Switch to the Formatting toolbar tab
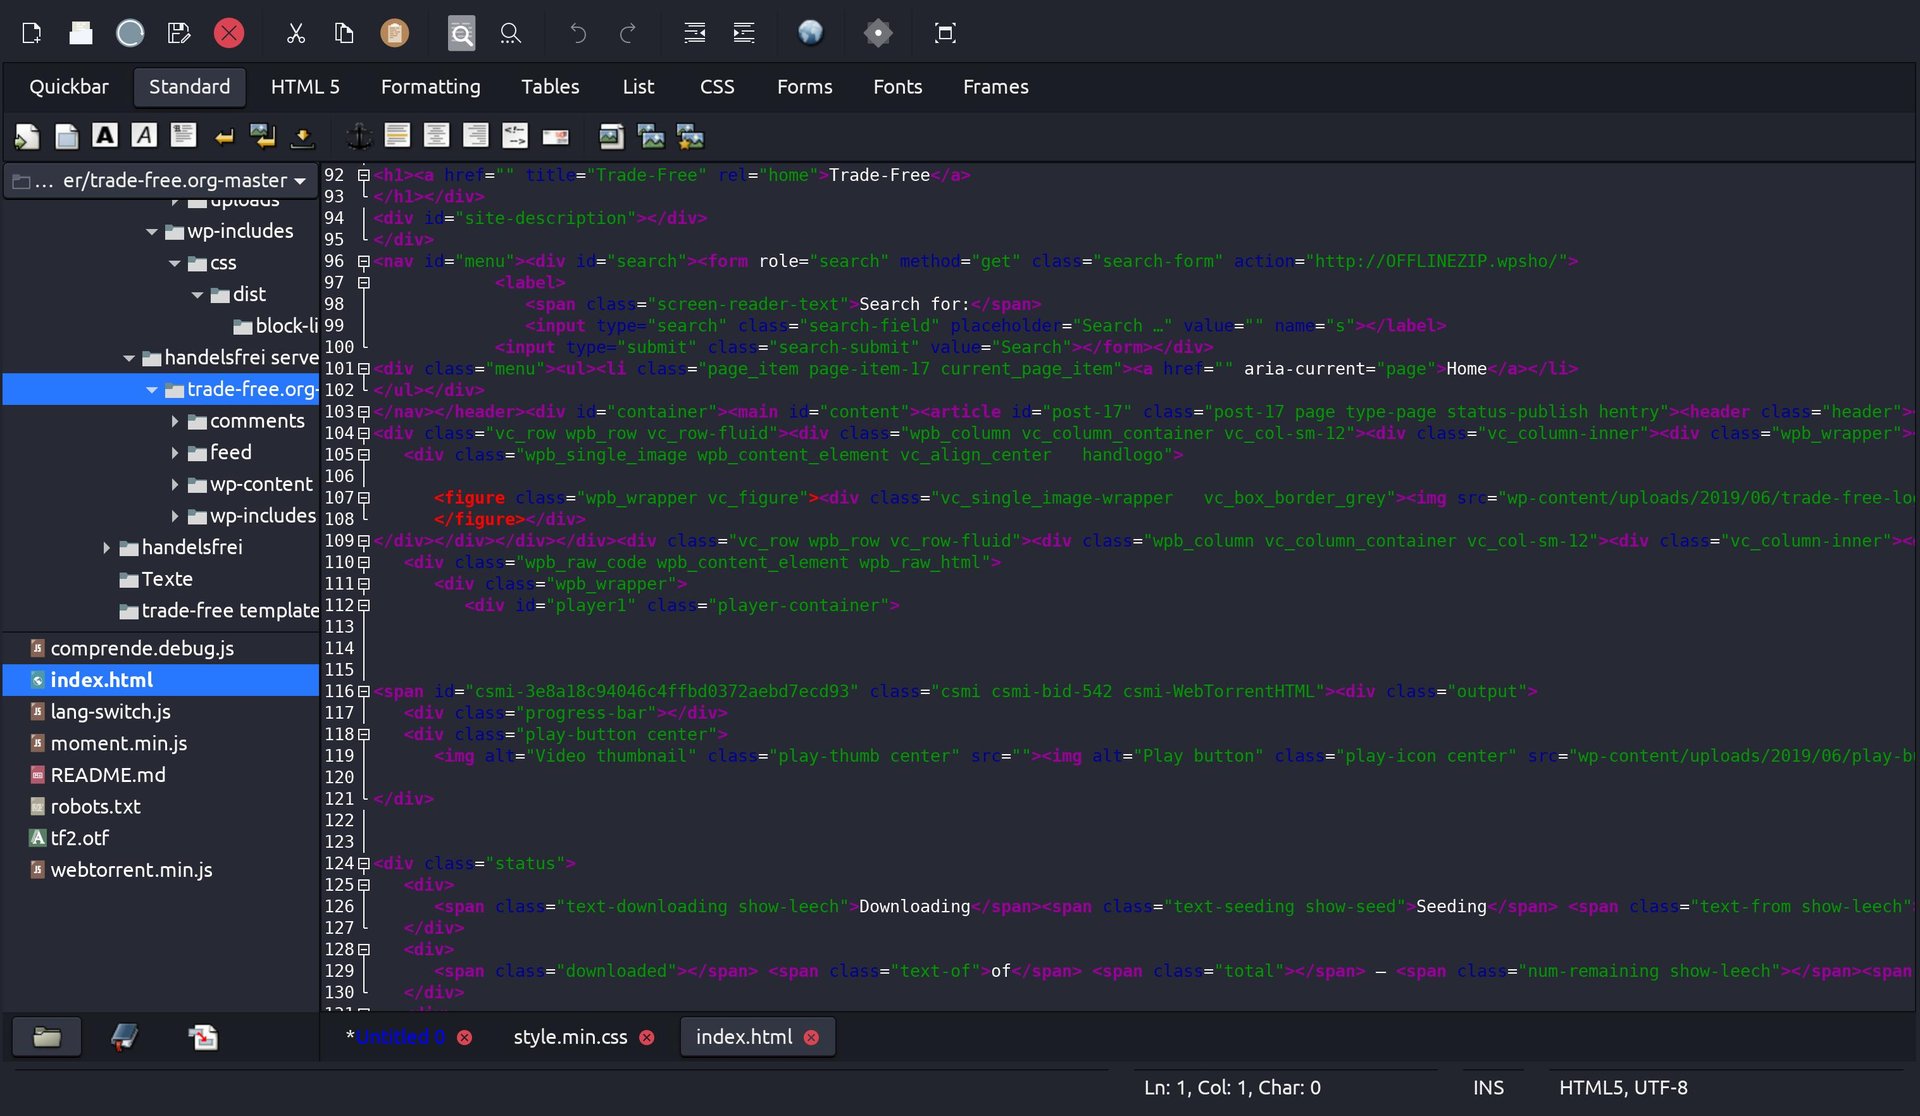 [430, 87]
